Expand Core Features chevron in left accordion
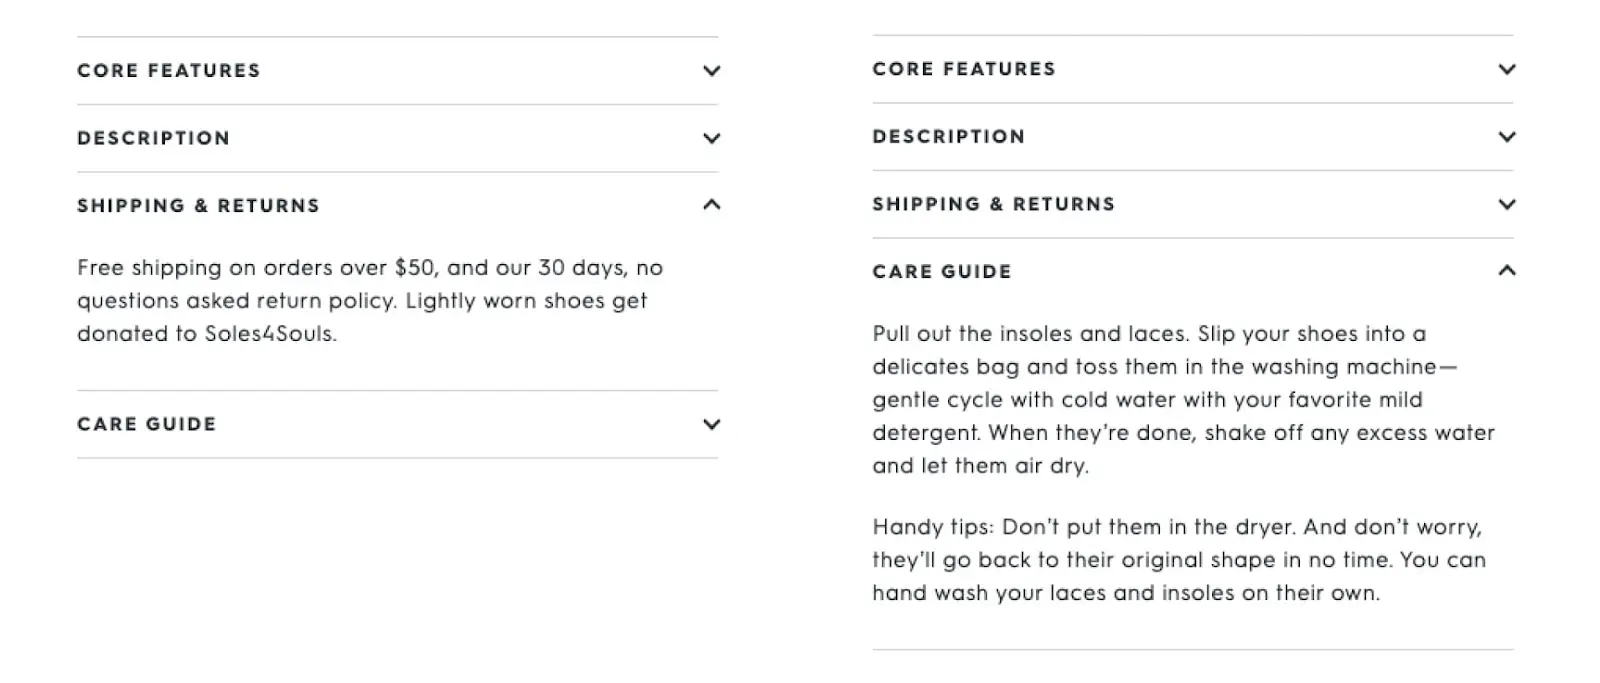This screenshot has width=1600, height=683. (x=711, y=71)
